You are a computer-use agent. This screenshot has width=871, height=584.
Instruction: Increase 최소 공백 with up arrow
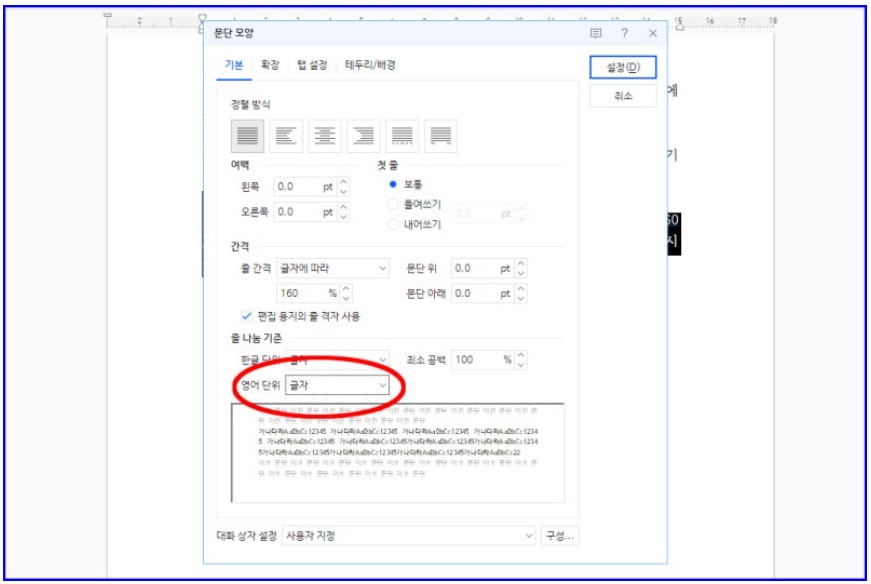tap(521, 355)
